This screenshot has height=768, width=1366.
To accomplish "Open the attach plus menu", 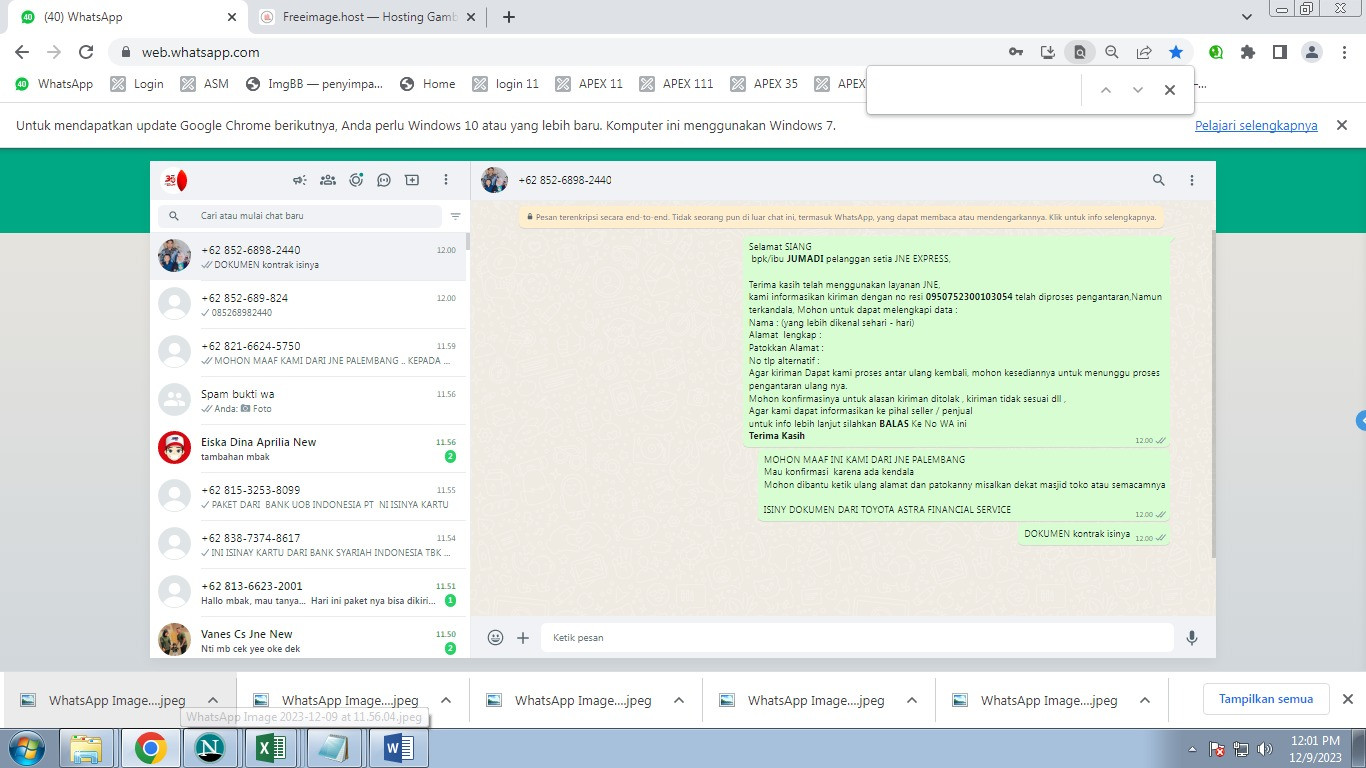I will click(x=523, y=637).
